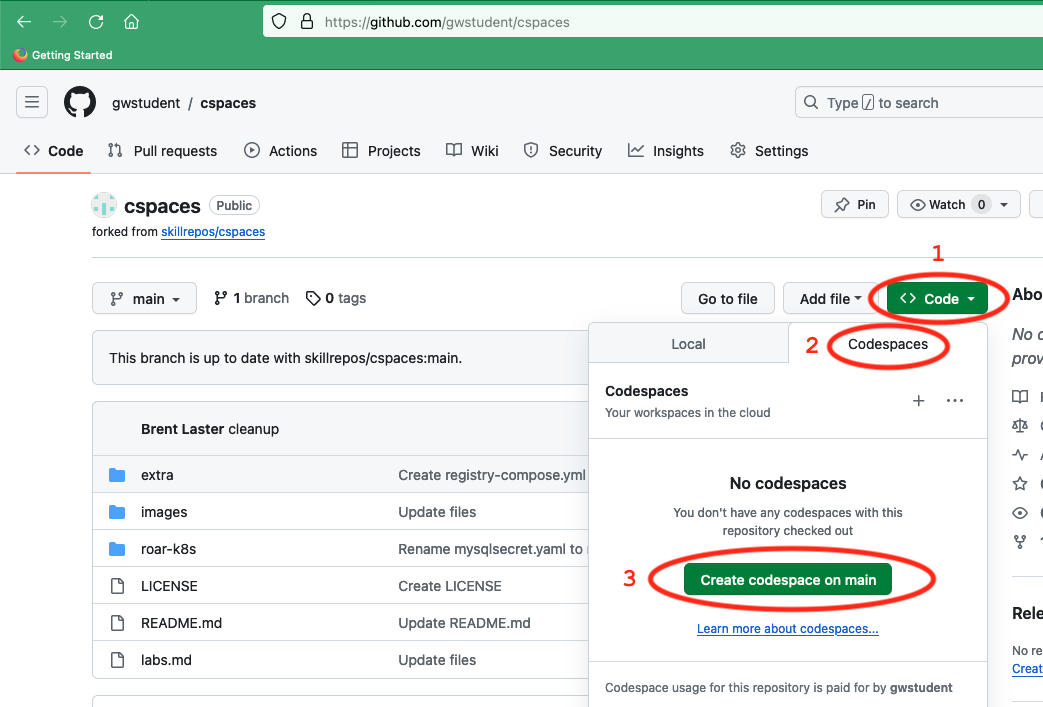
Task: Open the Pull requests tab
Action: 162,151
